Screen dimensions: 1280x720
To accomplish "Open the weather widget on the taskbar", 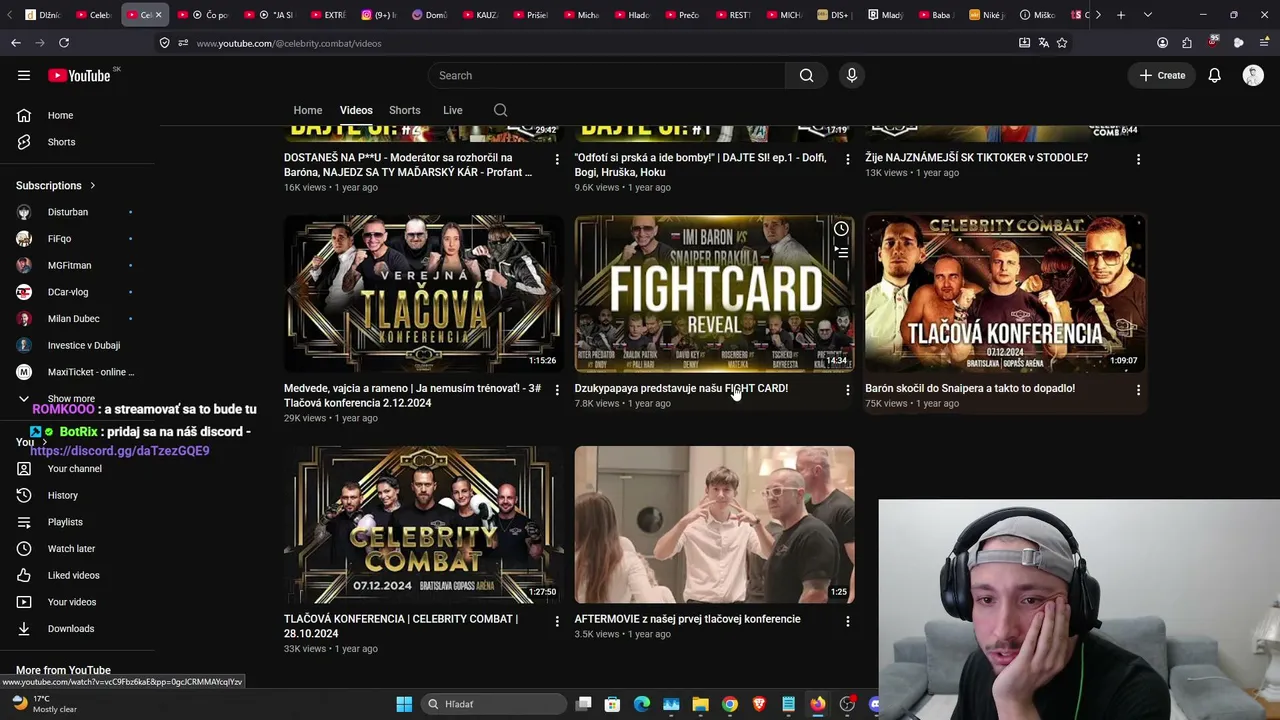I will (x=45, y=704).
